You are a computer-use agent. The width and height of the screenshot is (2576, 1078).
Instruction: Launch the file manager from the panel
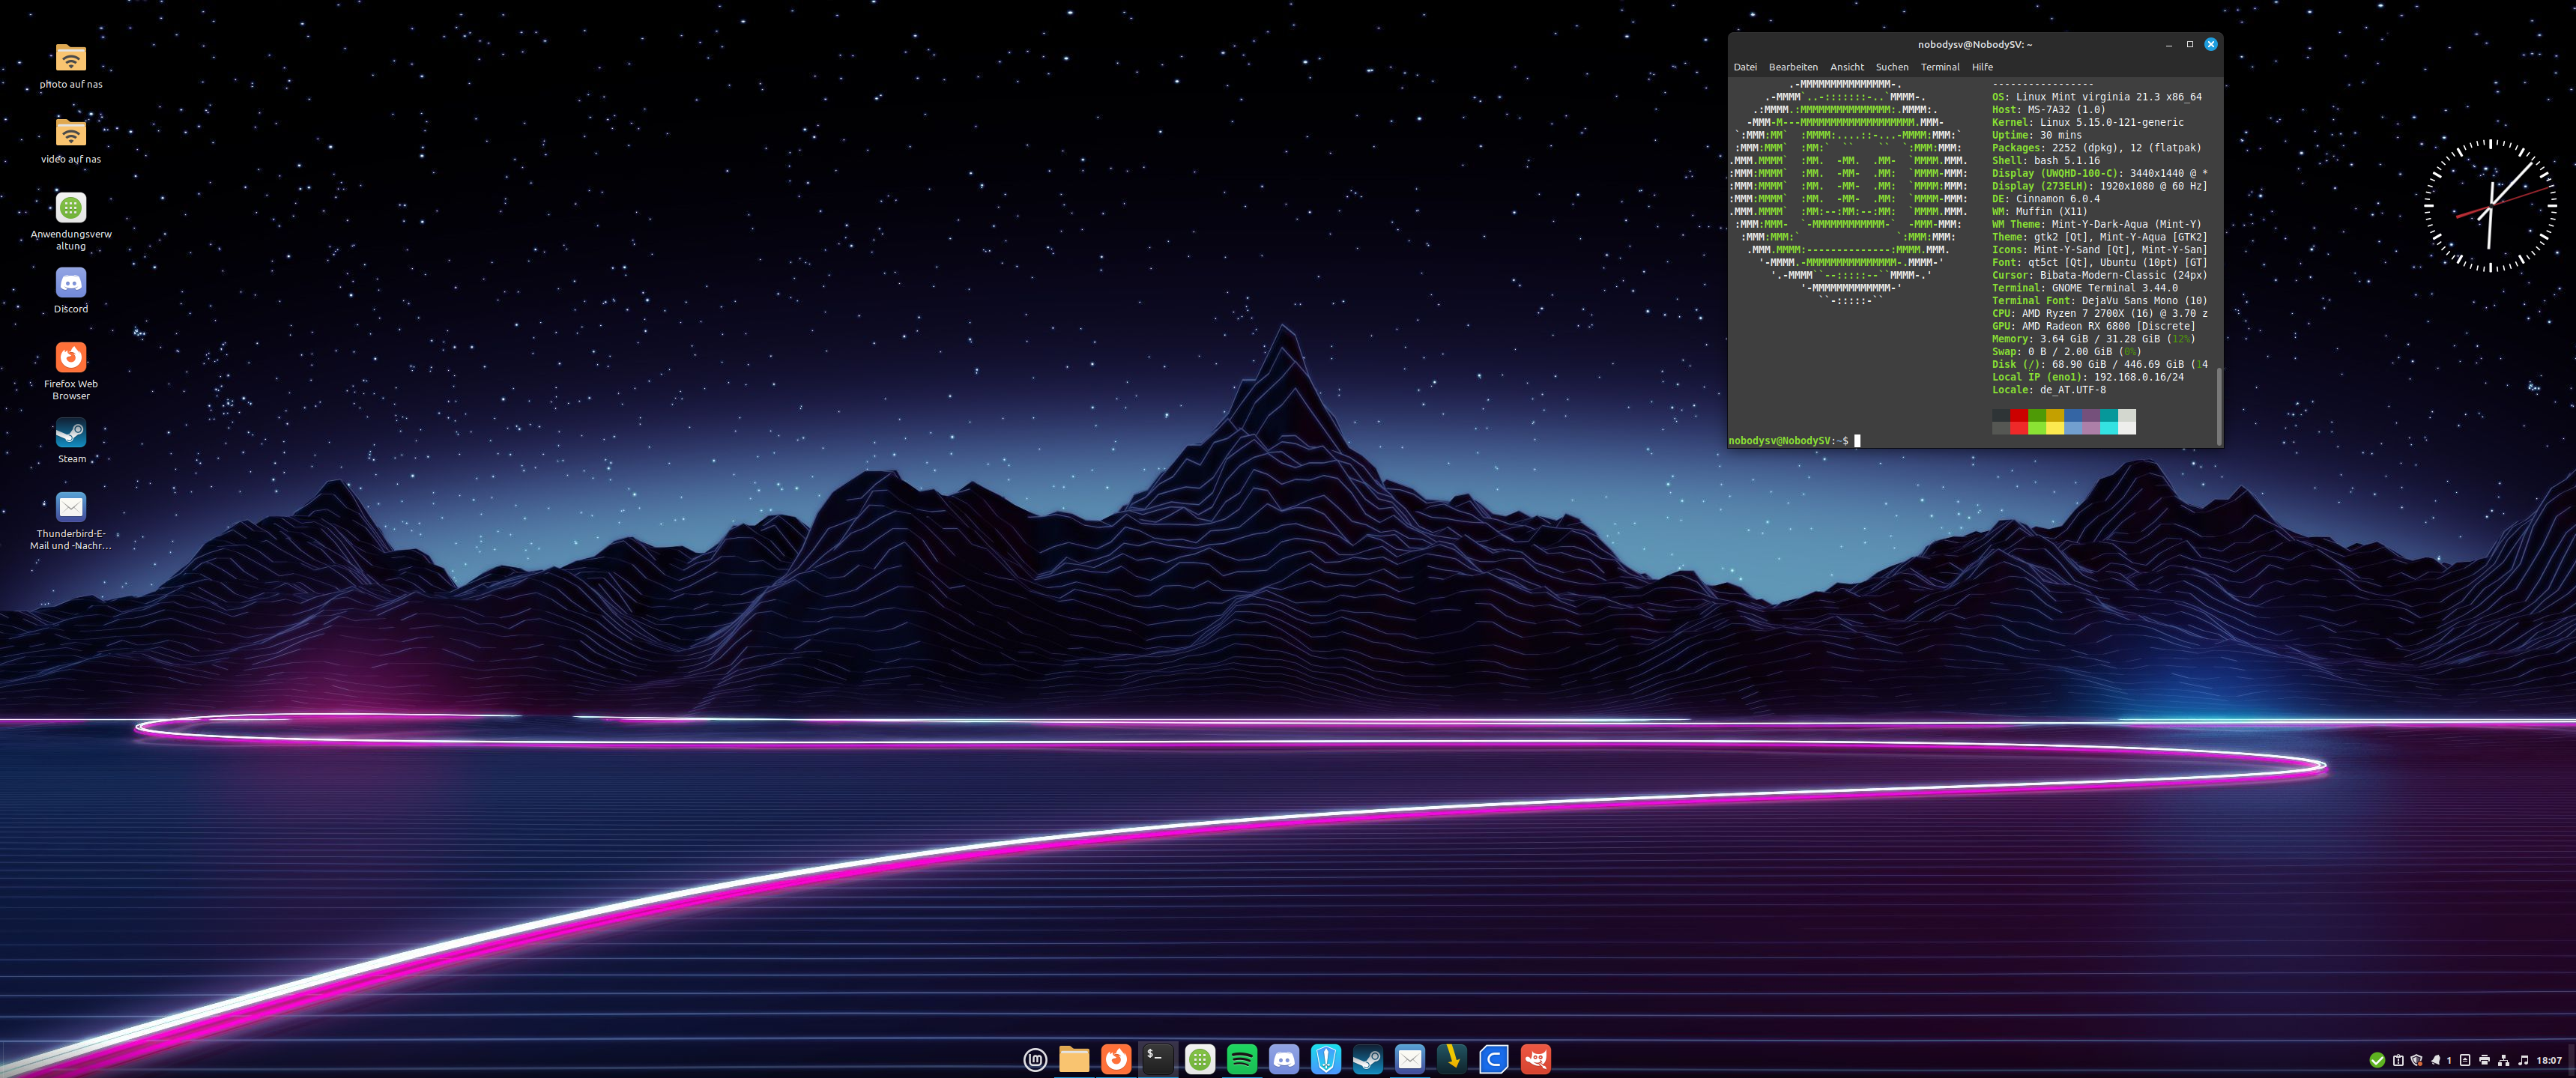(1074, 1059)
